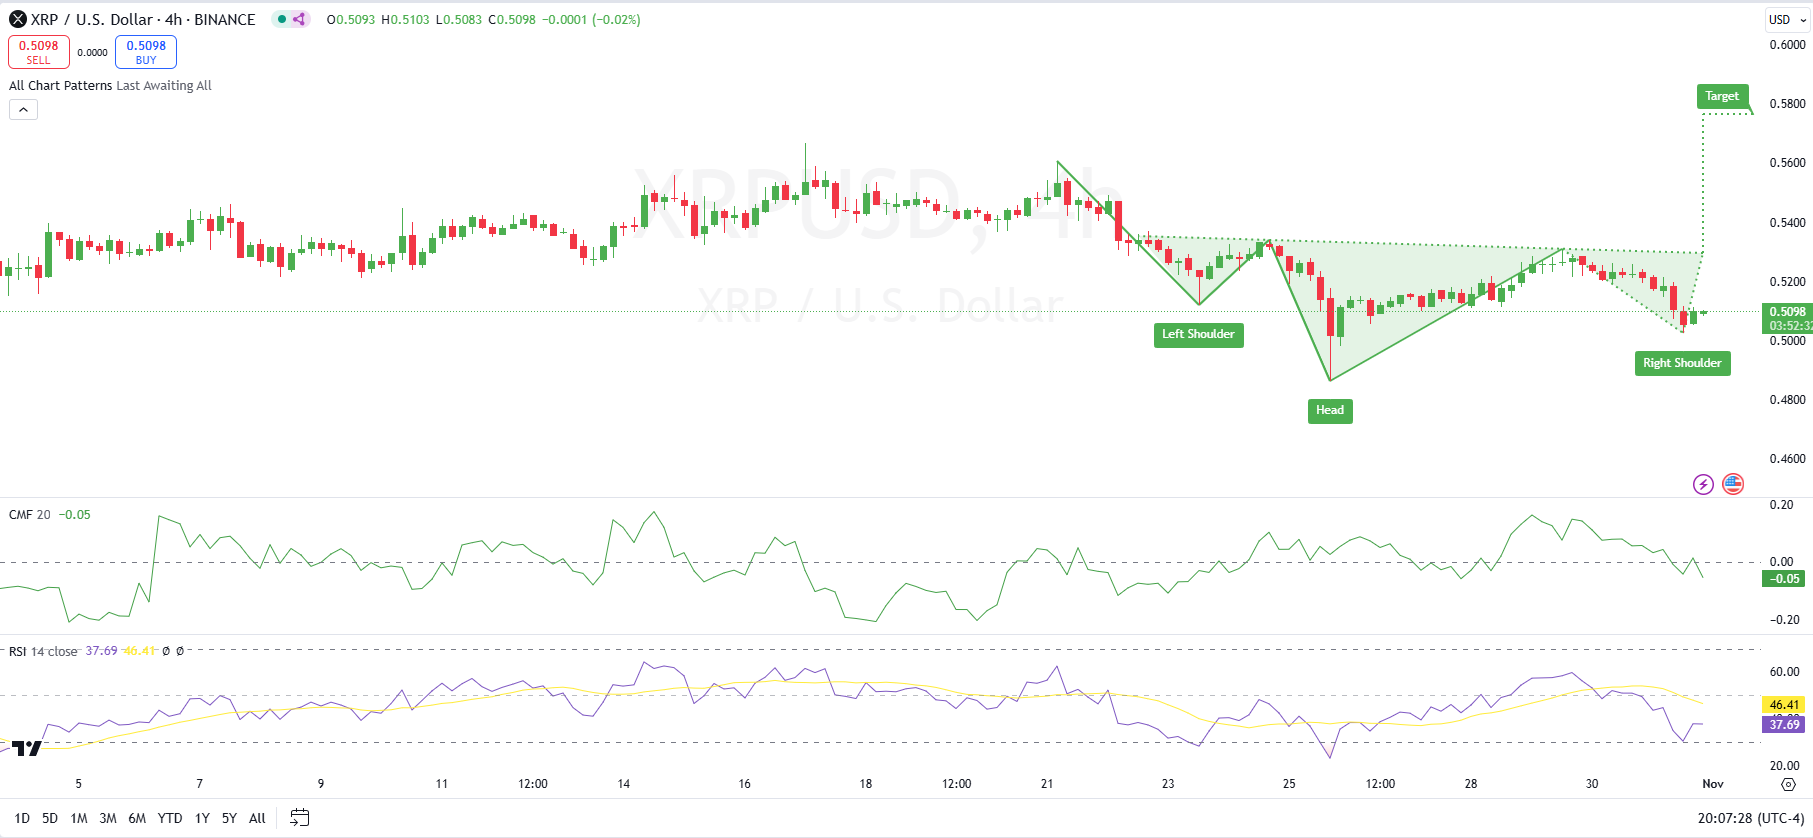
Task: Select the 1M time range
Action: [x=79, y=818]
